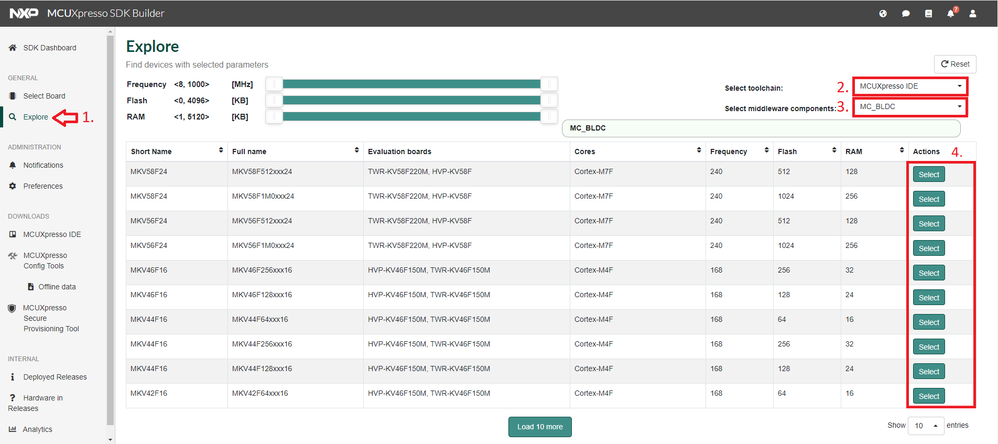998x444 pixels.
Task: Sort table by Flash column arrows
Action: click(833, 151)
